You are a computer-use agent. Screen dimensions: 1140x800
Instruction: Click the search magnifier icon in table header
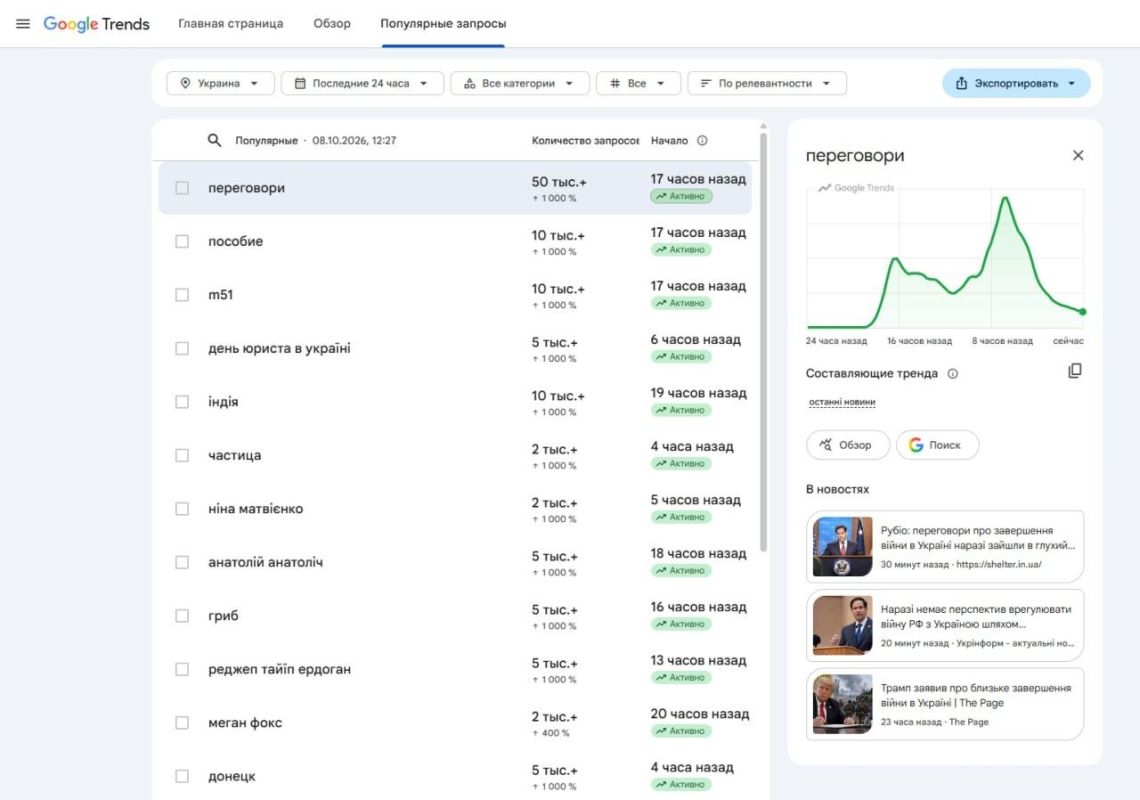214,140
